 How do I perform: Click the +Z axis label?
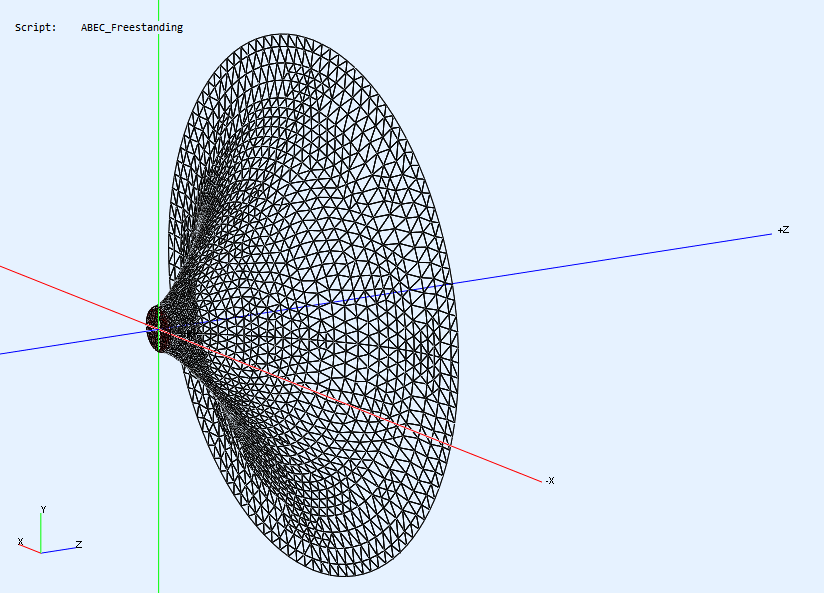tap(783, 230)
